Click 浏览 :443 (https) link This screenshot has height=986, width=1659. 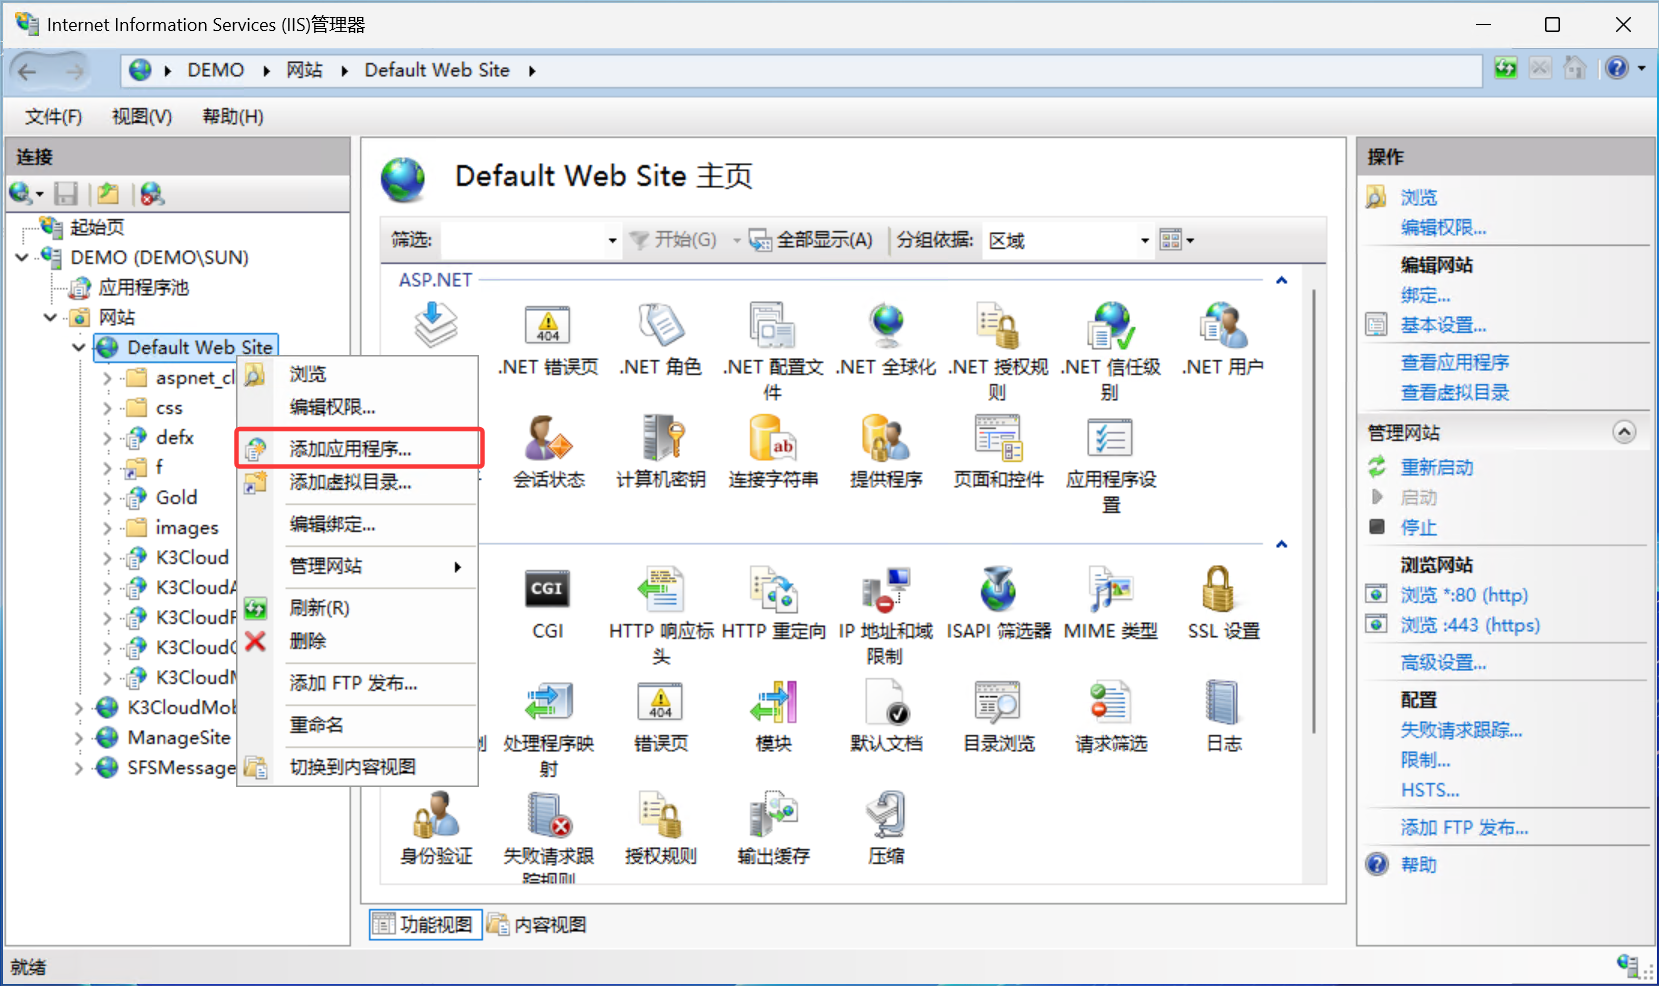coord(1470,625)
